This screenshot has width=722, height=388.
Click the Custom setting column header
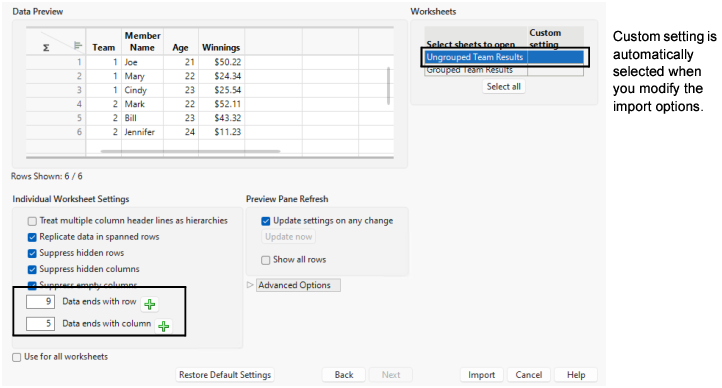pyautogui.click(x=555, y=38)
